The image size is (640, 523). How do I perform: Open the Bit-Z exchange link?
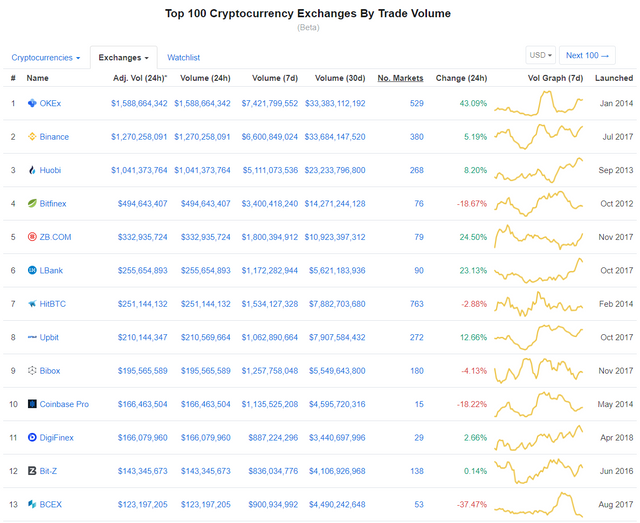coord(48,471)
